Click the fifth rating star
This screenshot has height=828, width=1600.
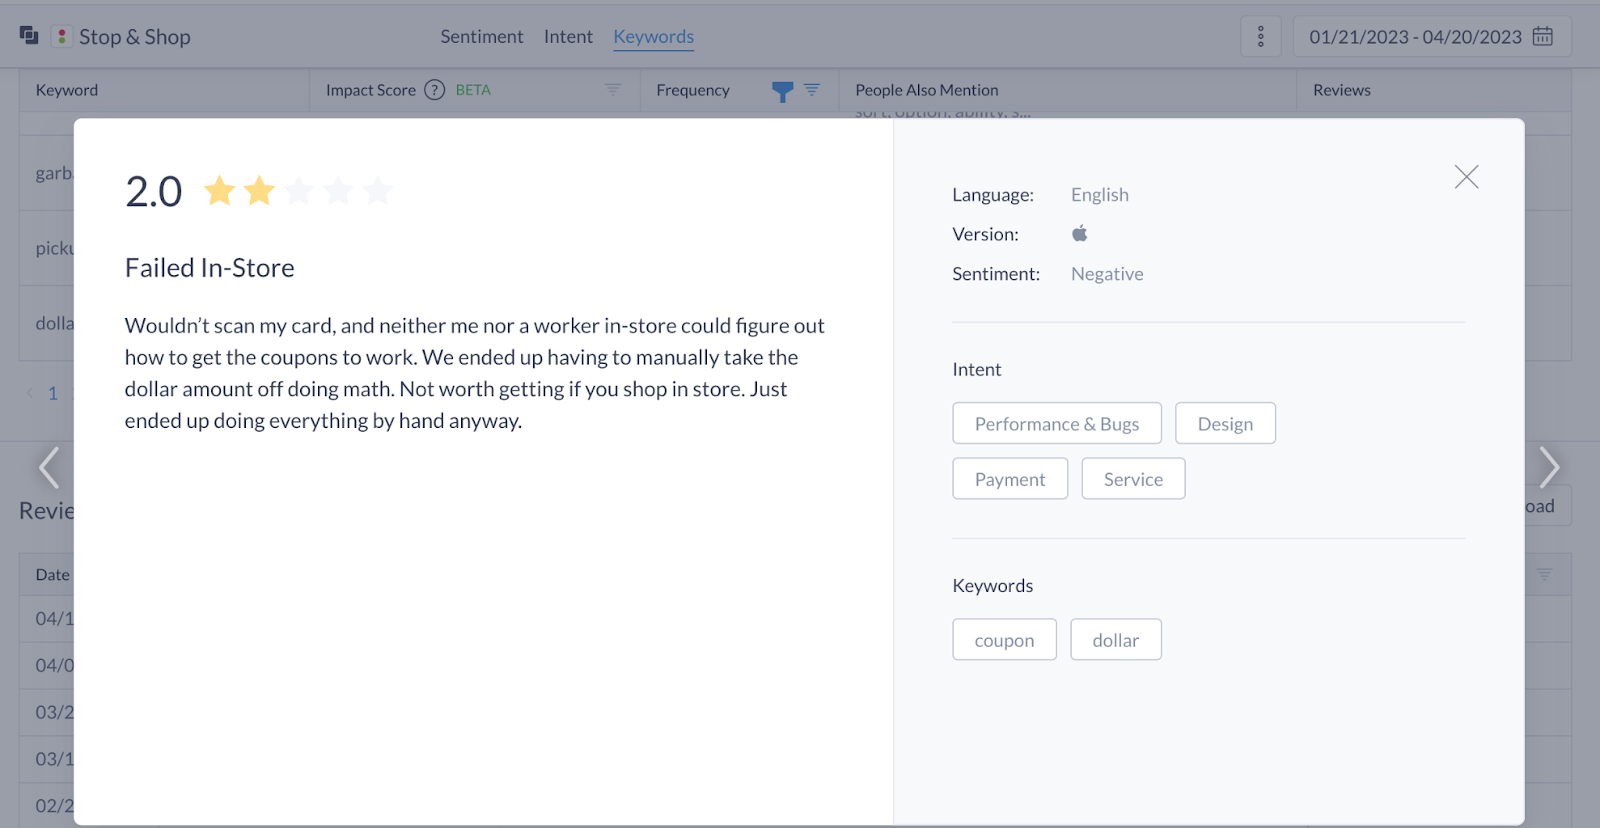pos(378,190)
